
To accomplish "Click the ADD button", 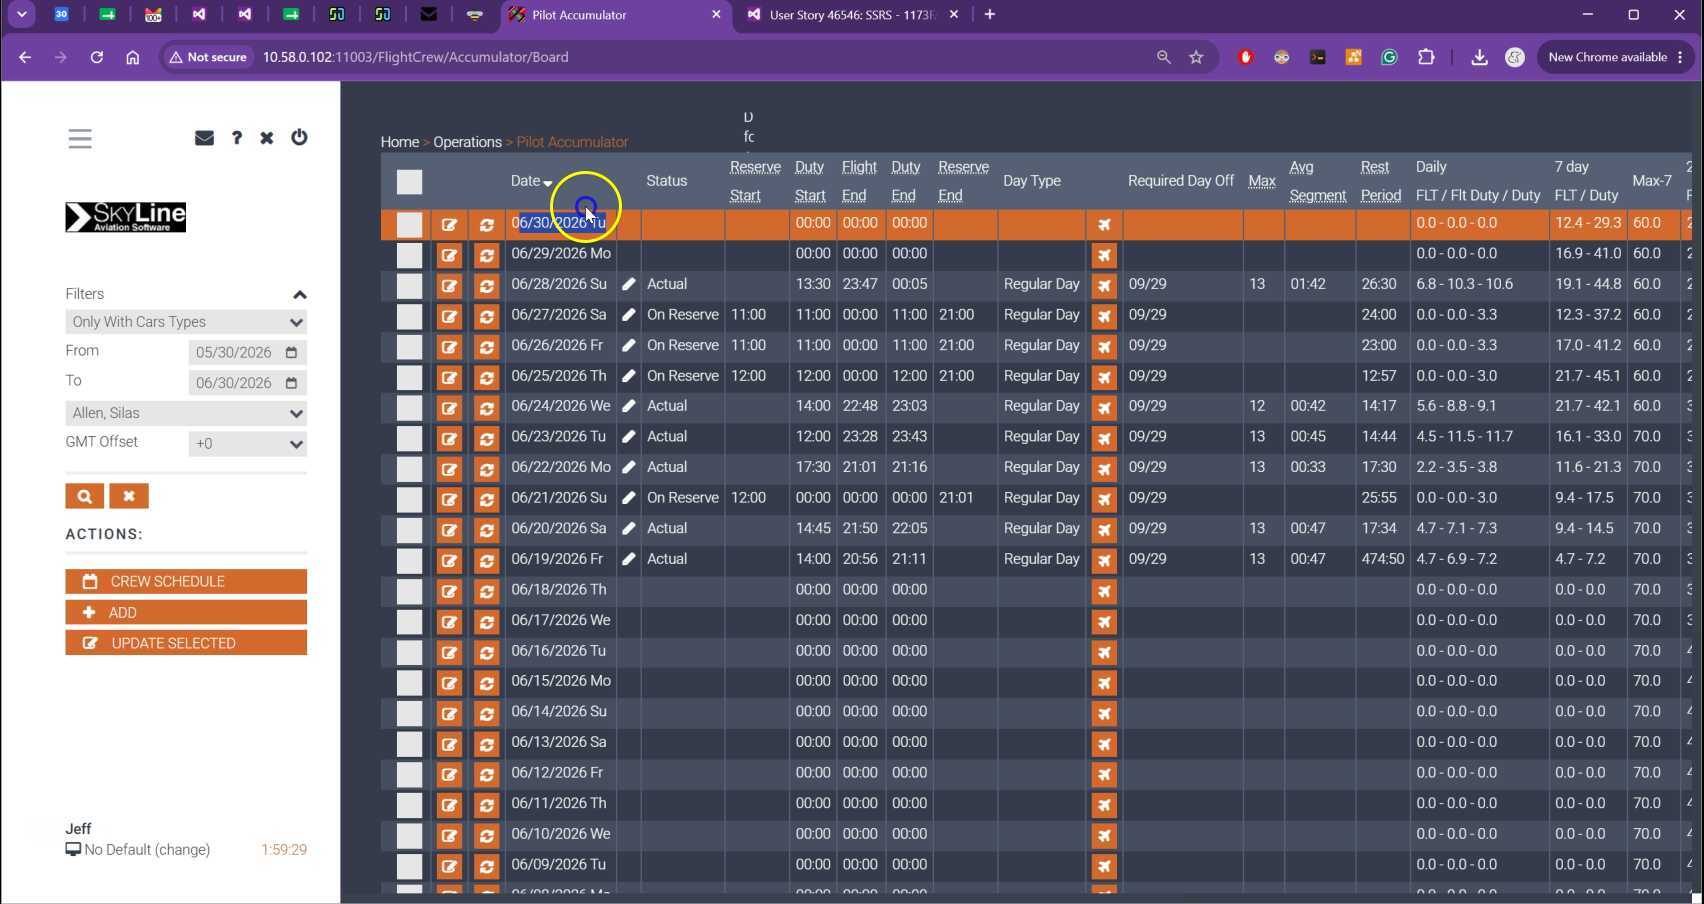I will [x=186, y=613].
